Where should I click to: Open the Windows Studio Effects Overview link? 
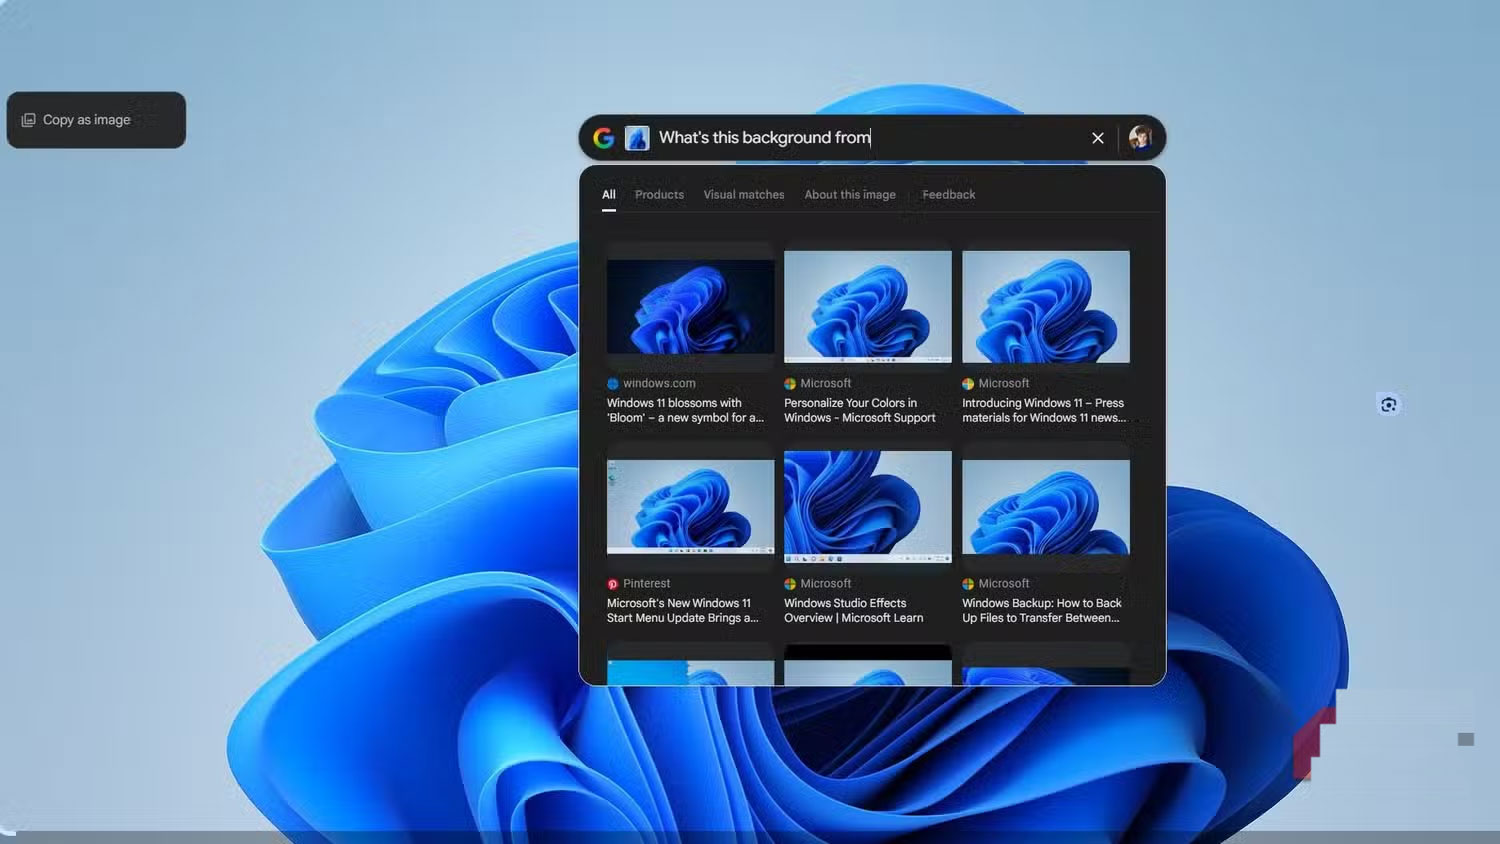click(854, 610)
